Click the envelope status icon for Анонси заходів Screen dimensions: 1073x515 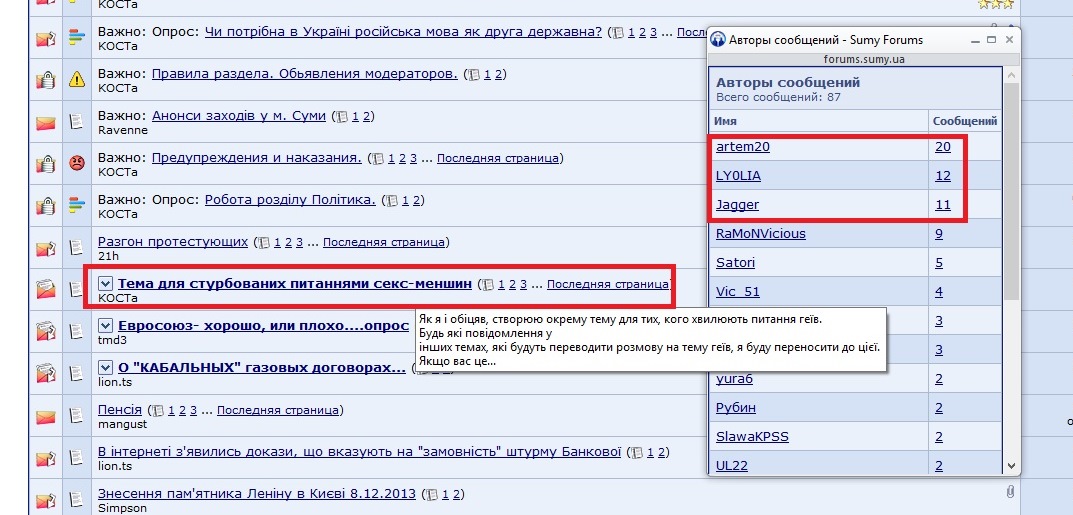(45, 122)
